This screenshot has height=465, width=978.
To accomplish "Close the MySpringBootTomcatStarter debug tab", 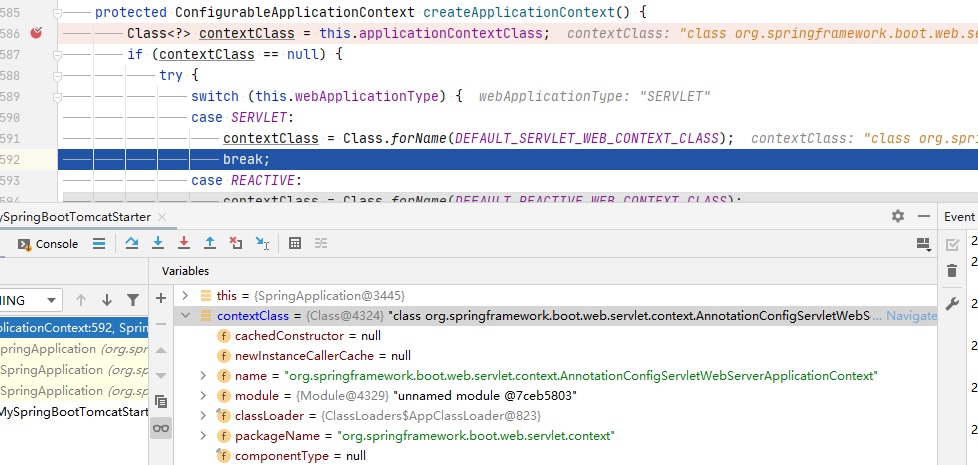I will coord(162,217).
